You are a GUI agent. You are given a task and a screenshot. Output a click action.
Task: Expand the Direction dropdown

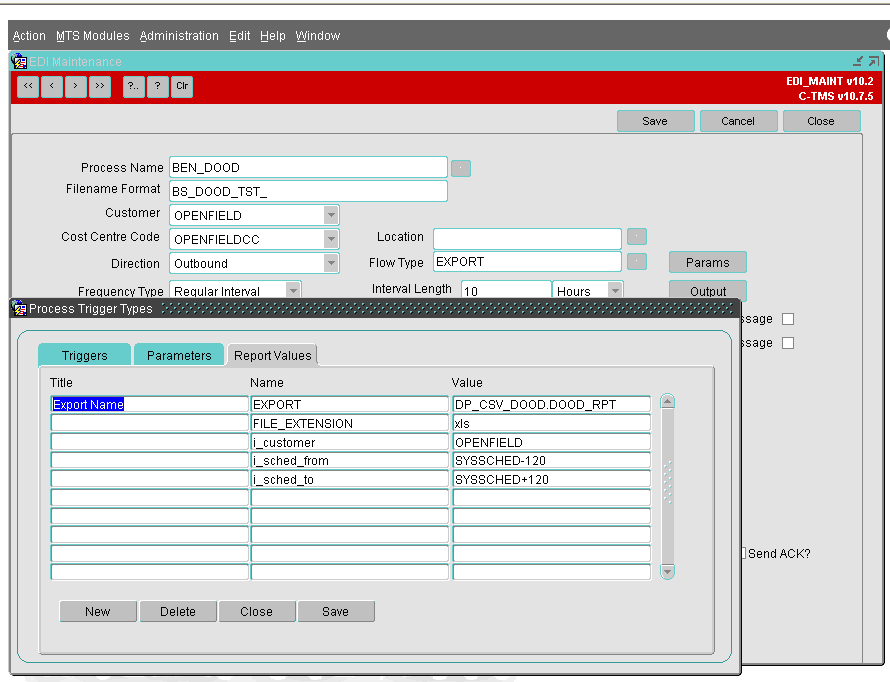[331, 263]
